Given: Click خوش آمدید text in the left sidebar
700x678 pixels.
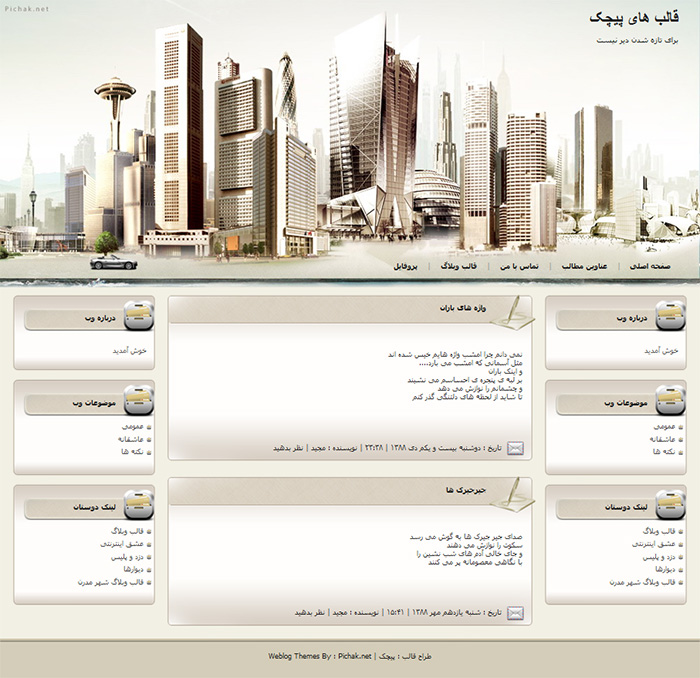Looking at the screenshot, I should [129, 351].
